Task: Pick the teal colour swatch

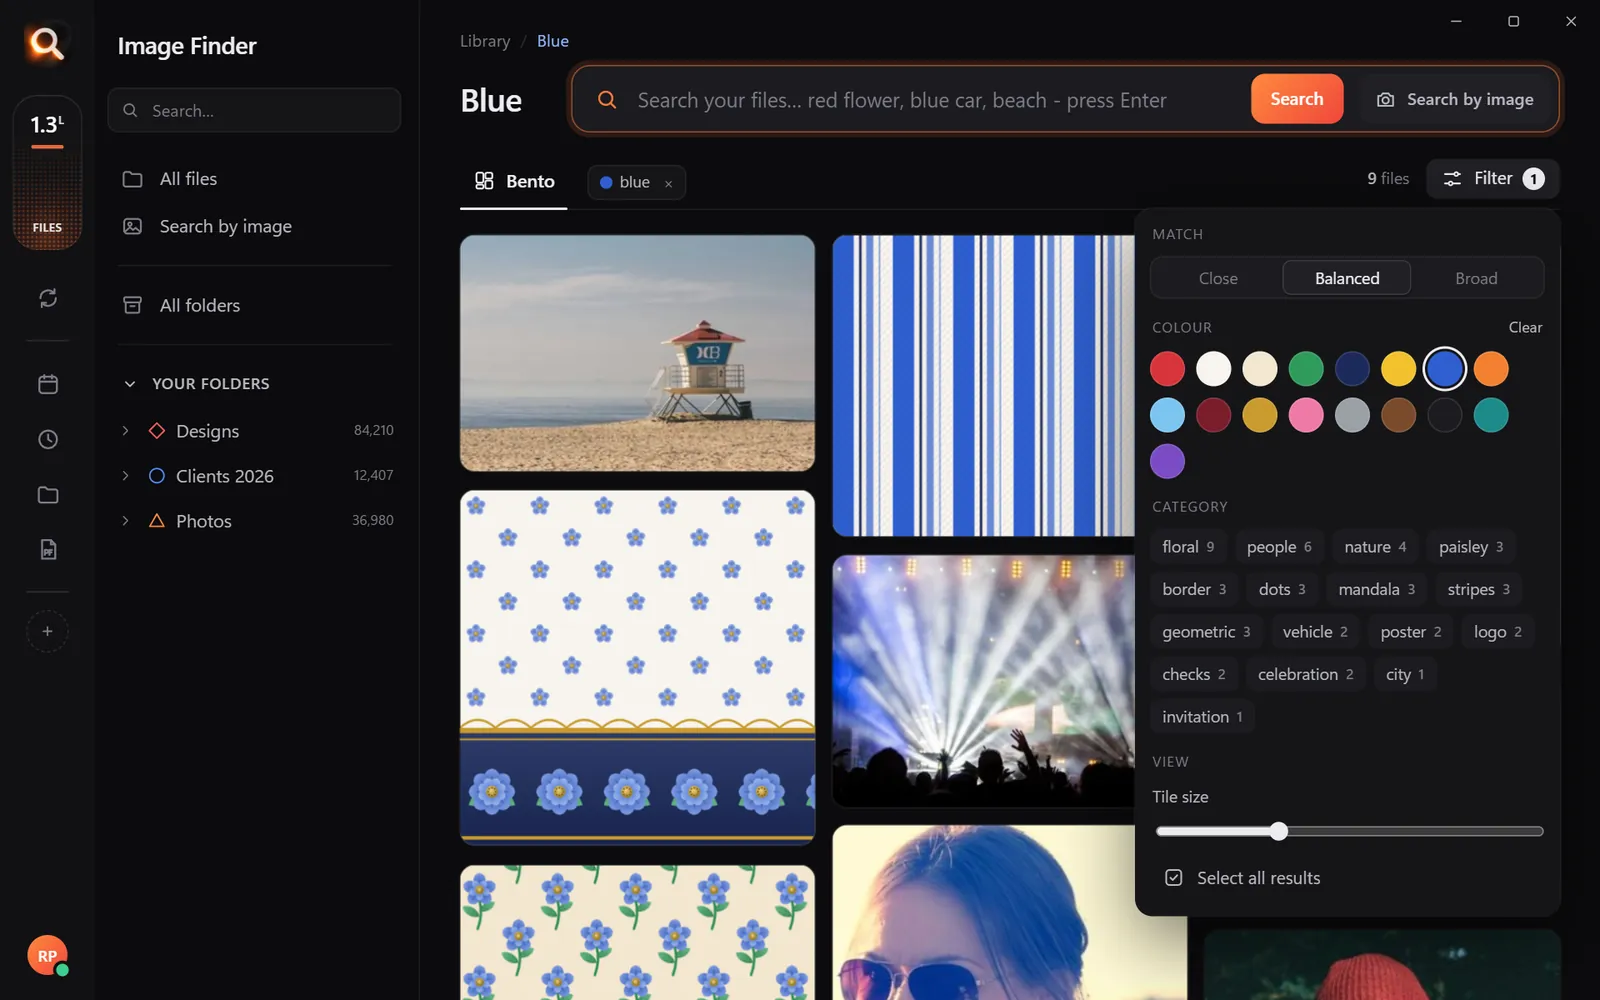Action: coord(1490,415)
